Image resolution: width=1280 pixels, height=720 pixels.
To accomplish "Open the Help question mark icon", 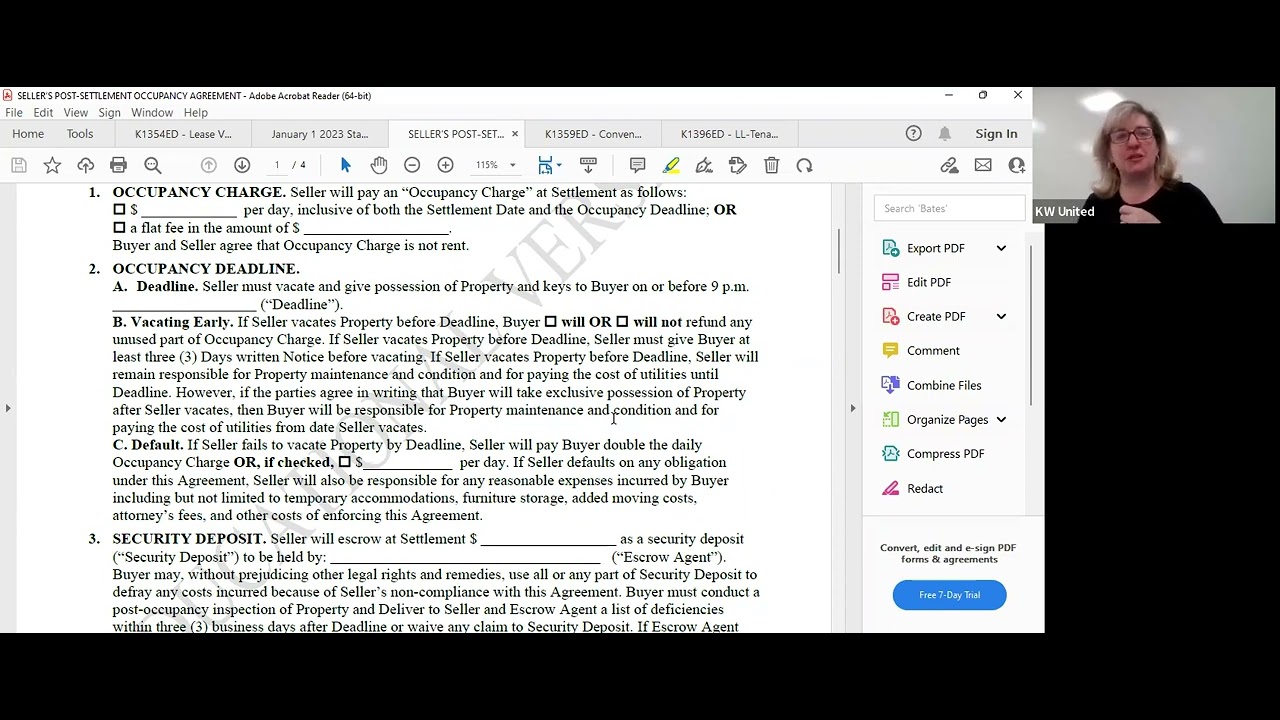I will click(913, 133).
